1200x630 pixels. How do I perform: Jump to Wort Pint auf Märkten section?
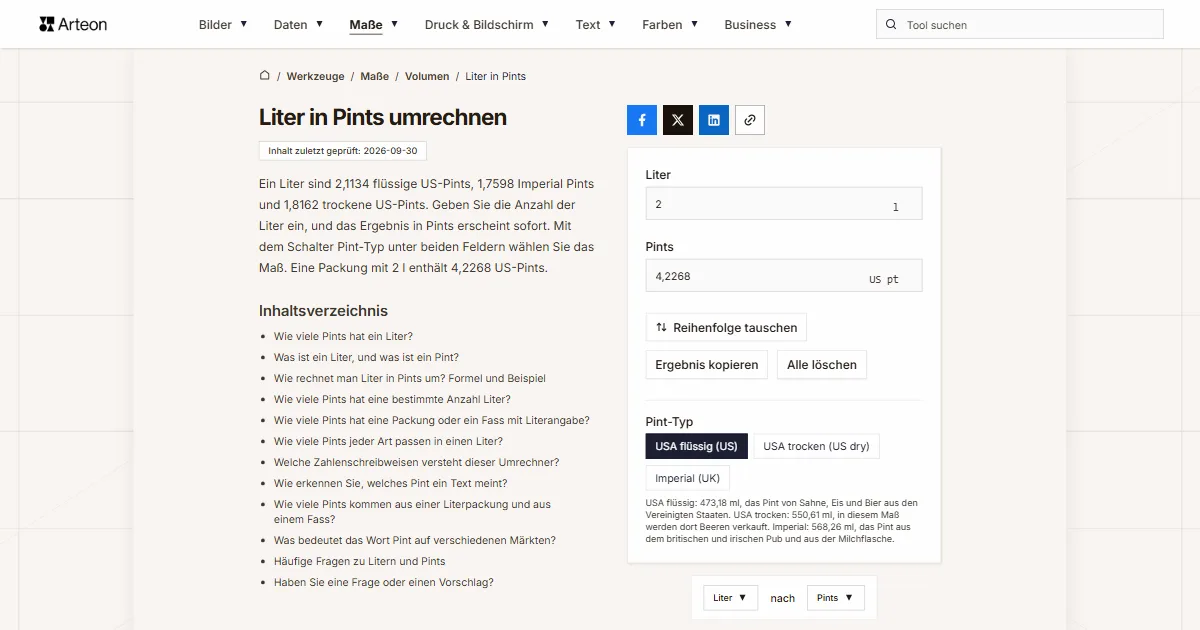pyautogui.click(x=415, y=540)
